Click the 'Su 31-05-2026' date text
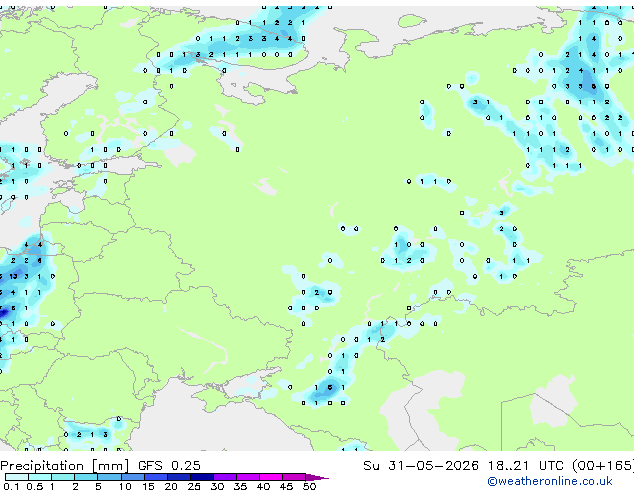 point(421,466)
